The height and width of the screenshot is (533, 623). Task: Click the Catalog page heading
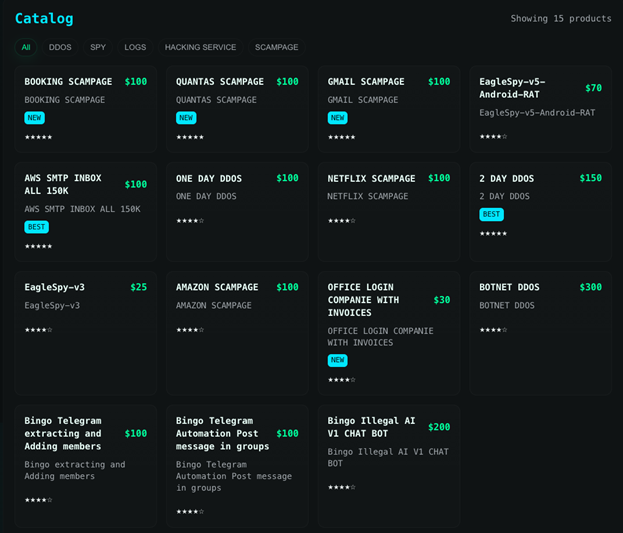(x=44, y=18)
